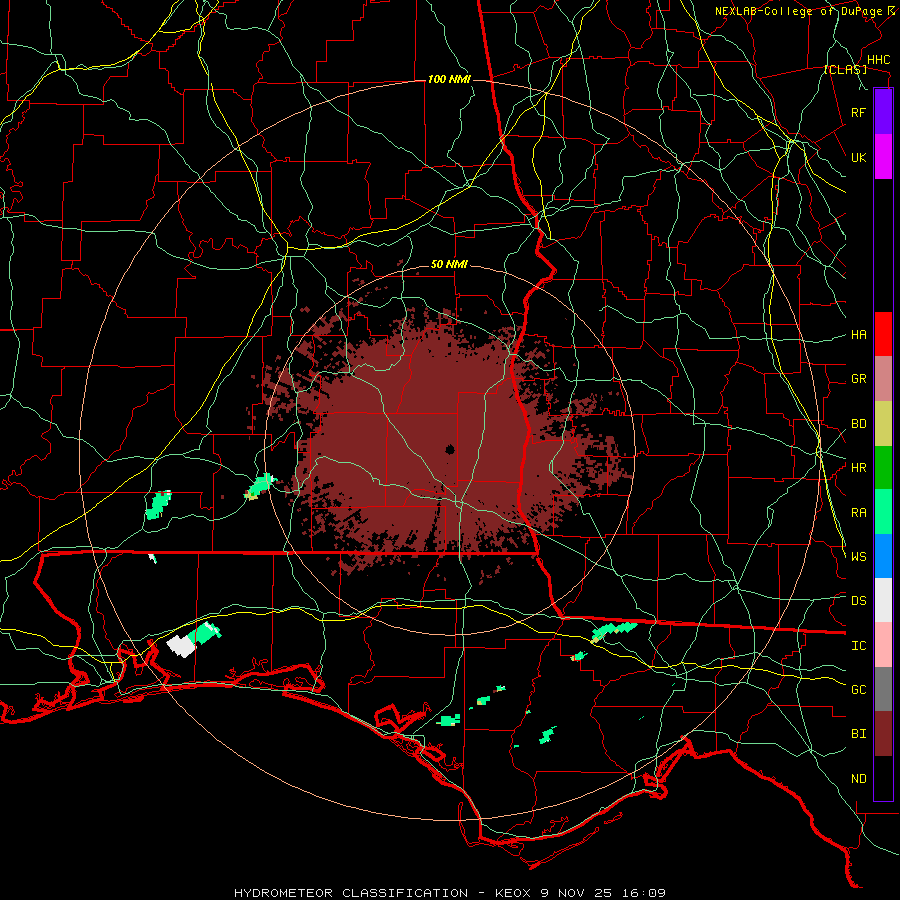The height and width of the screenshot is (900, 900).
Task: Click the HR legend label
Action: pyautogui.click(x=859, y=468)
